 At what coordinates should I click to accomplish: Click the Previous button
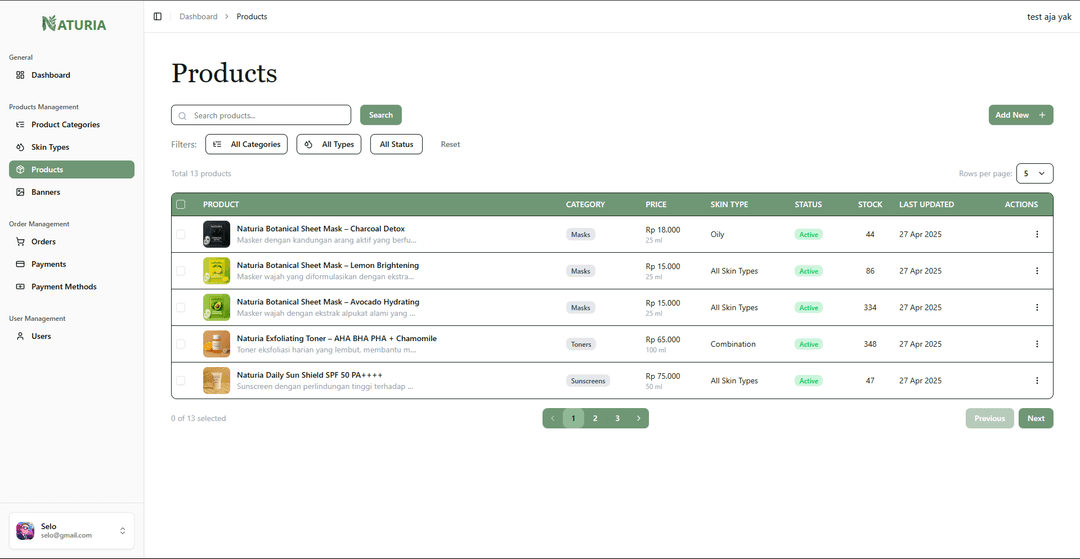[x=990, y=418]
